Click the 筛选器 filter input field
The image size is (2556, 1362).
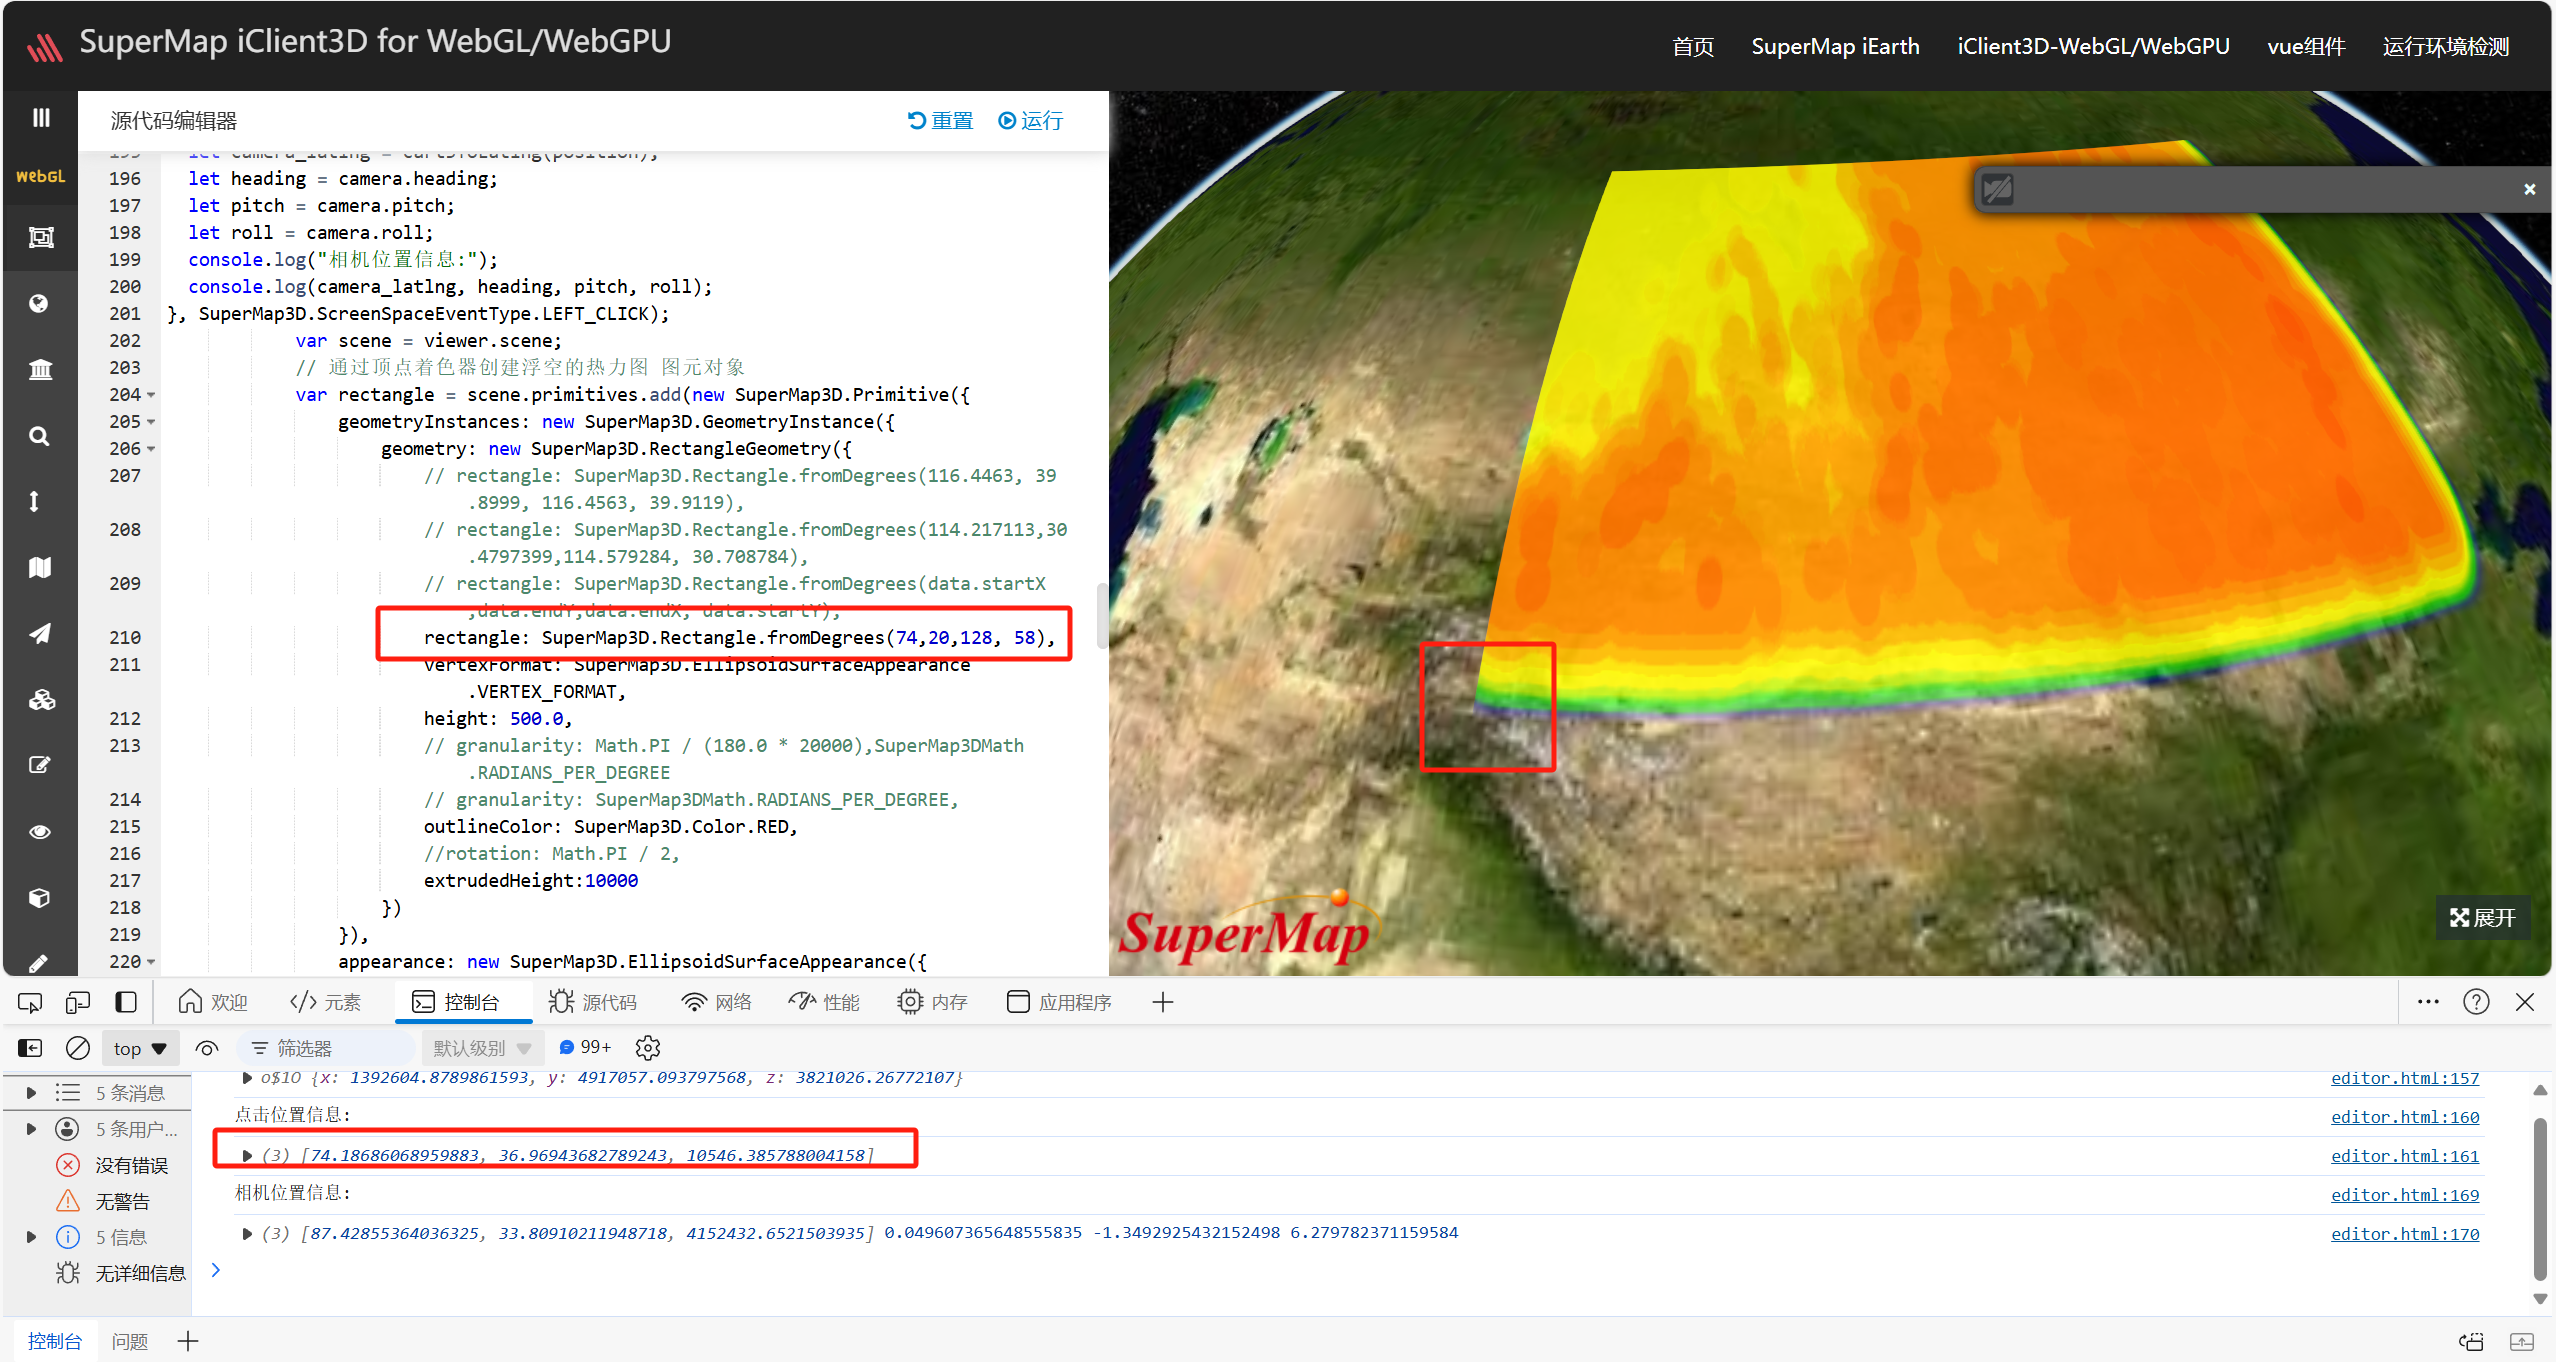click(330, 1048)
